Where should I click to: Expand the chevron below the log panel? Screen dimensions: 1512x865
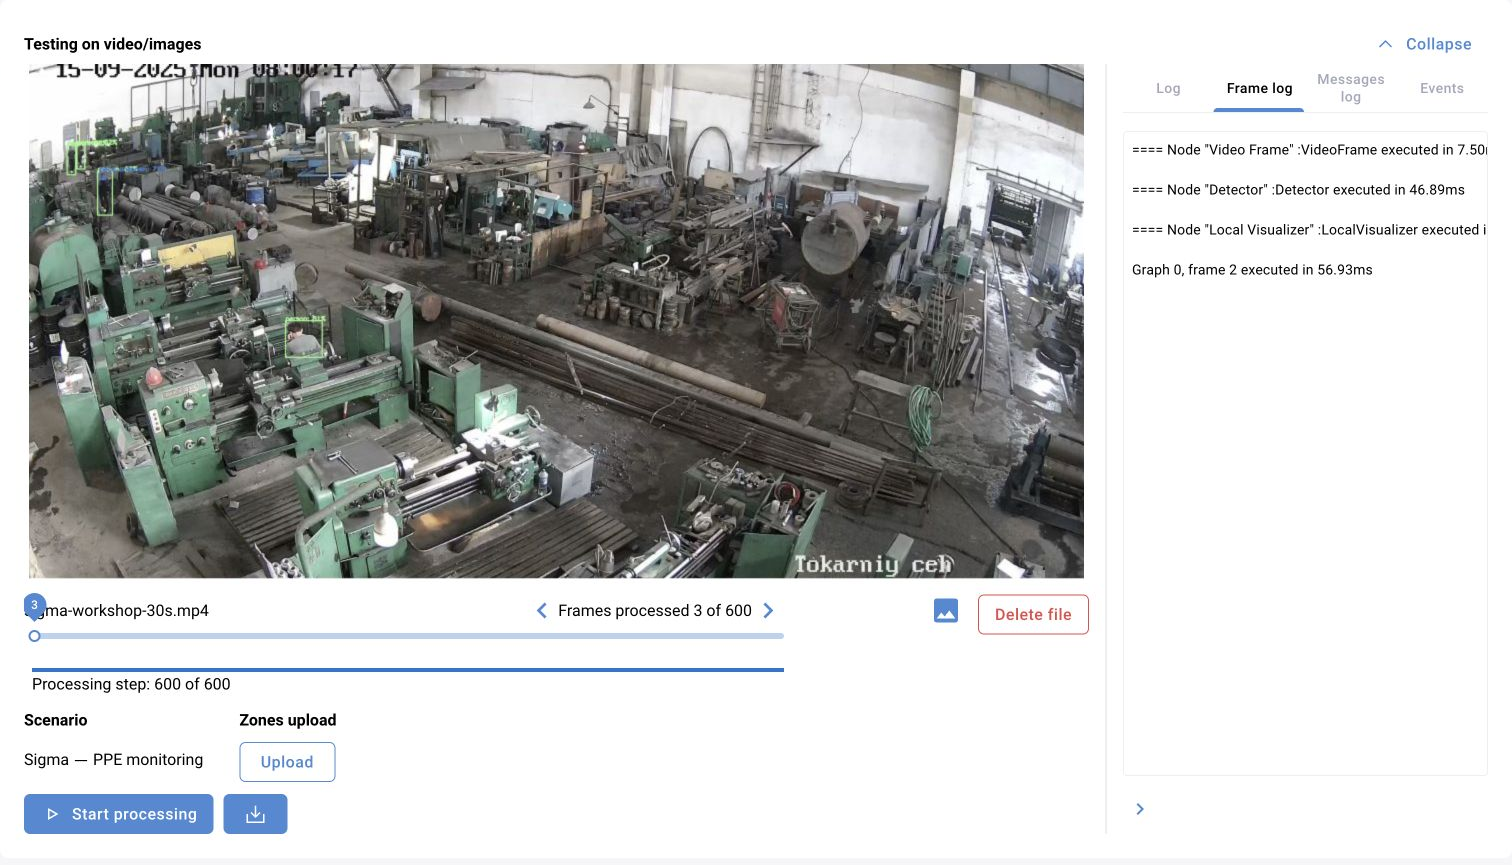1140,809
